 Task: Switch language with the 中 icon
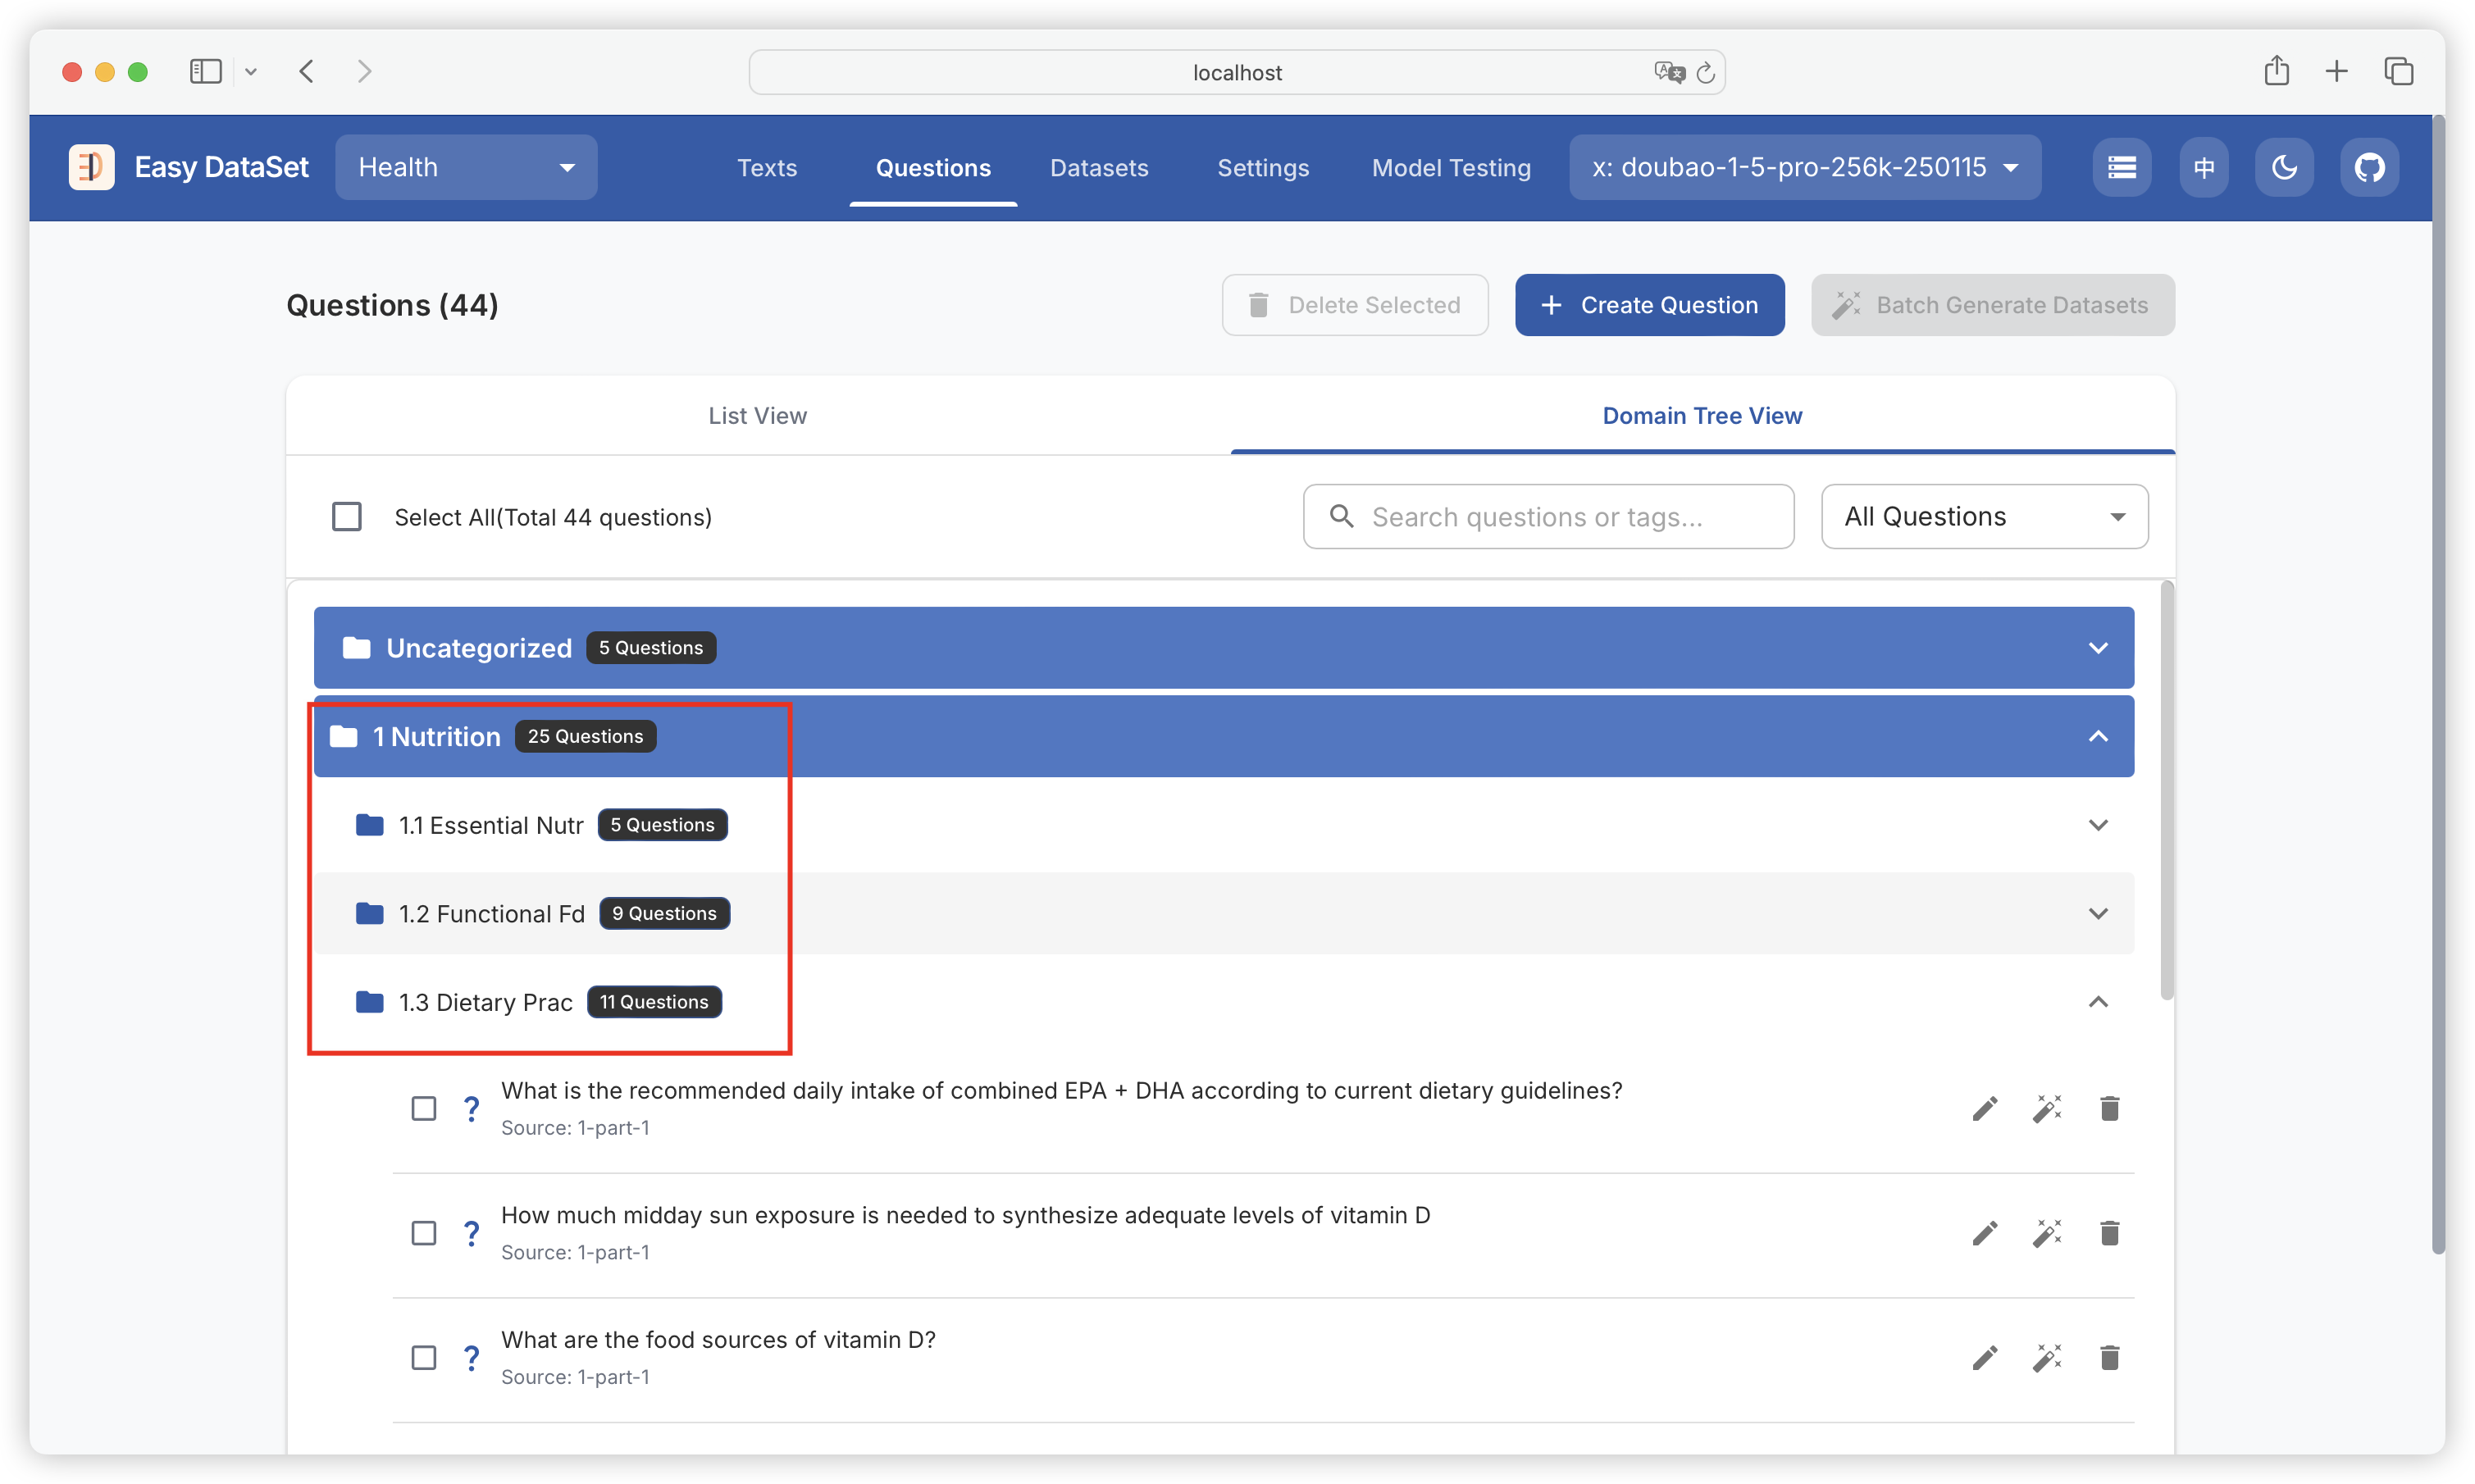pyautogui.click(x=2203, y=167)
